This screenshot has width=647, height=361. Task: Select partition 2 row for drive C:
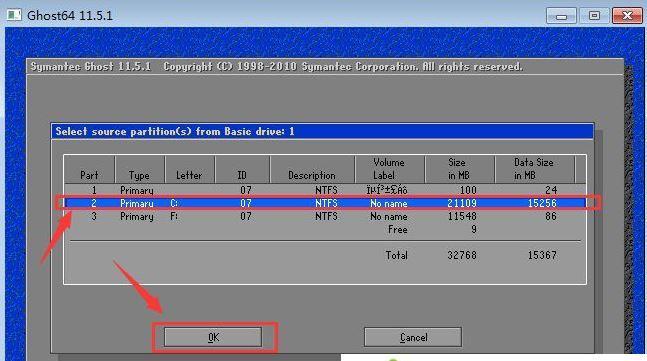point(325,203)
